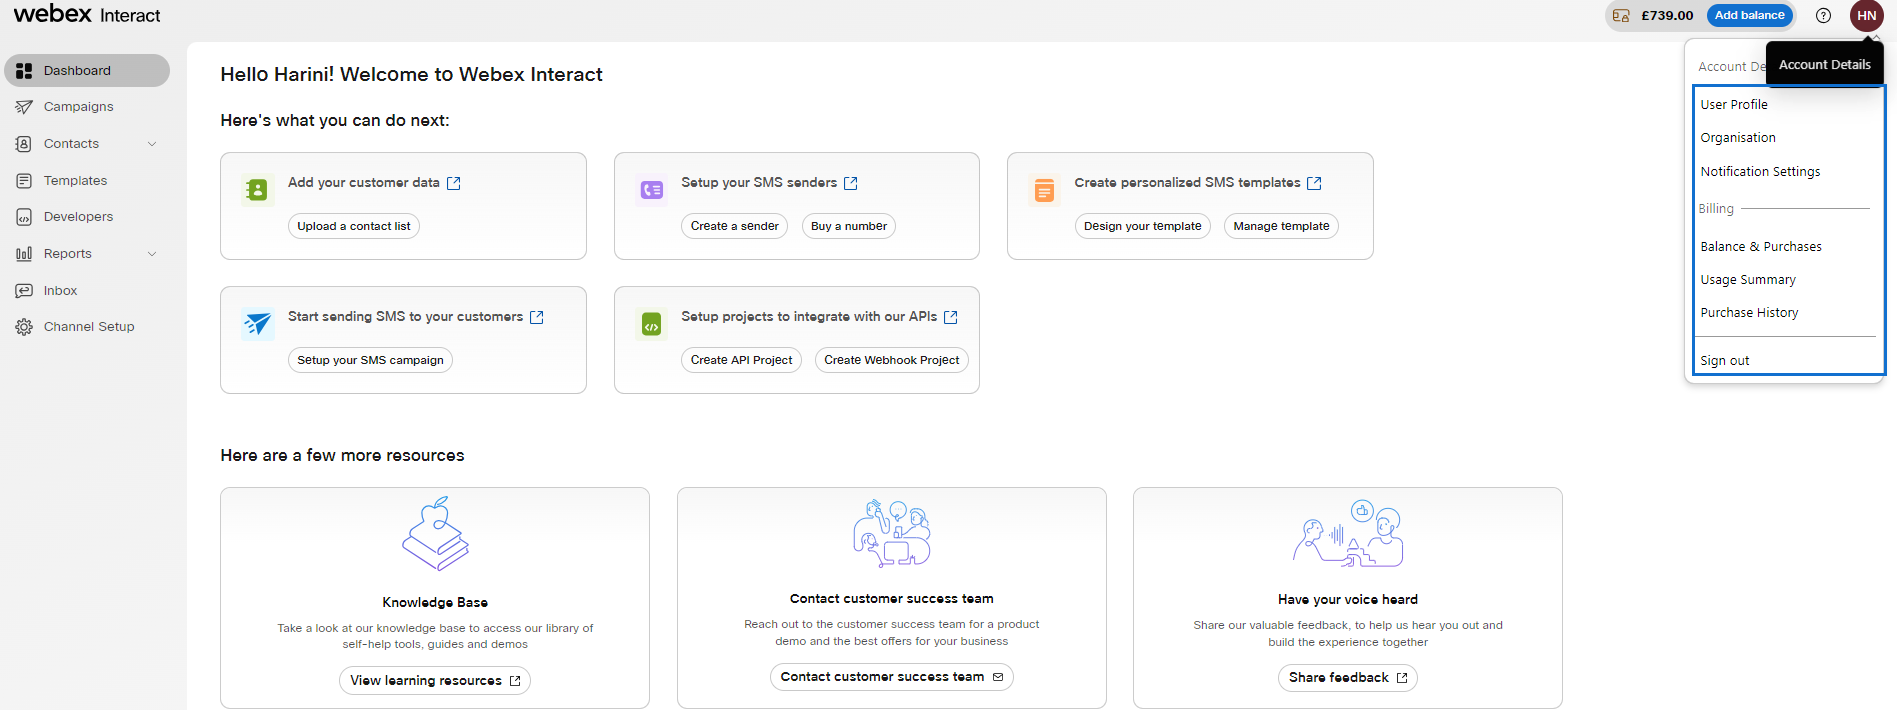Click the webex Interact logo

pos(87,14)
